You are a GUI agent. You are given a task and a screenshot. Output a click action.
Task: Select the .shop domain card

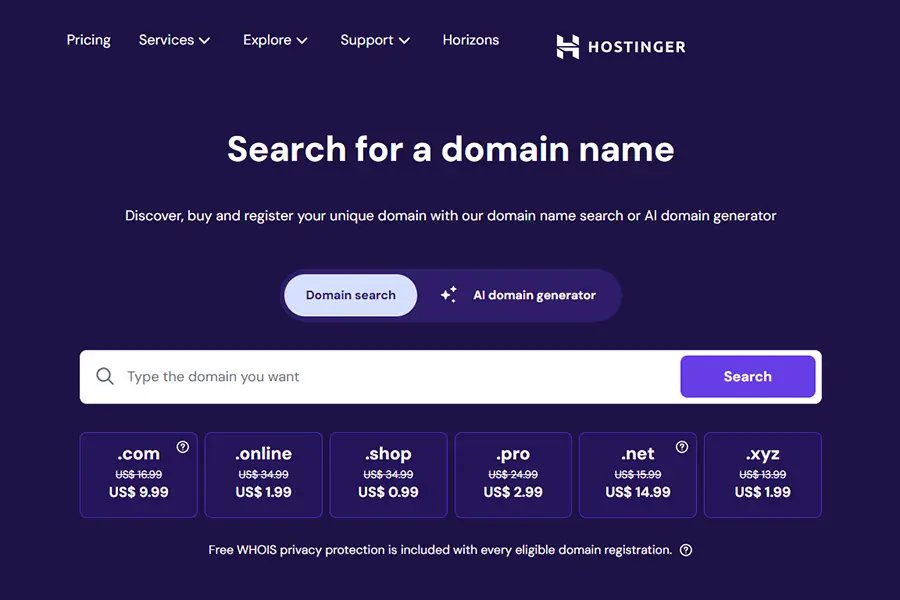pyautogui.click(x=389, y=475)
